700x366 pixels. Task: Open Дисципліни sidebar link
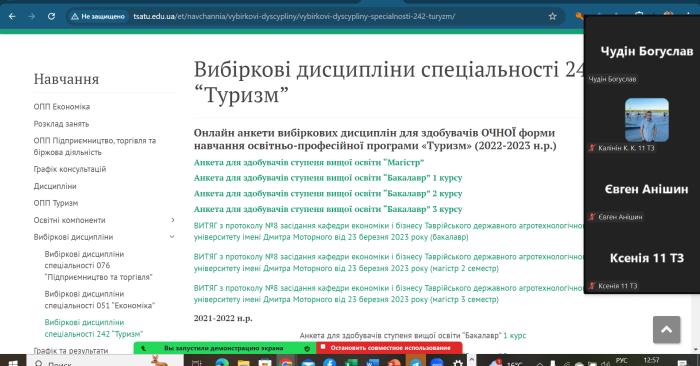[x=55, y=186]
